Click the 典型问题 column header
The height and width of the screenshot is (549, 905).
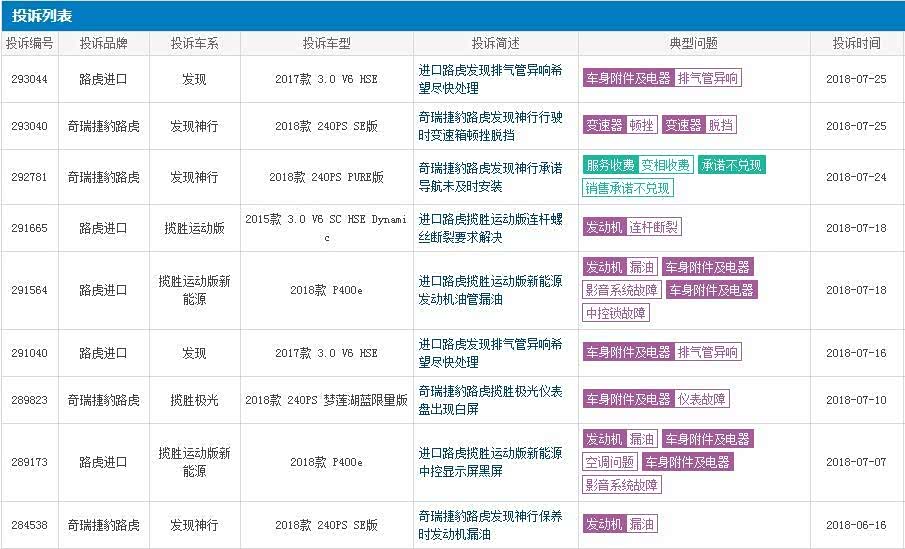[694, 44]
